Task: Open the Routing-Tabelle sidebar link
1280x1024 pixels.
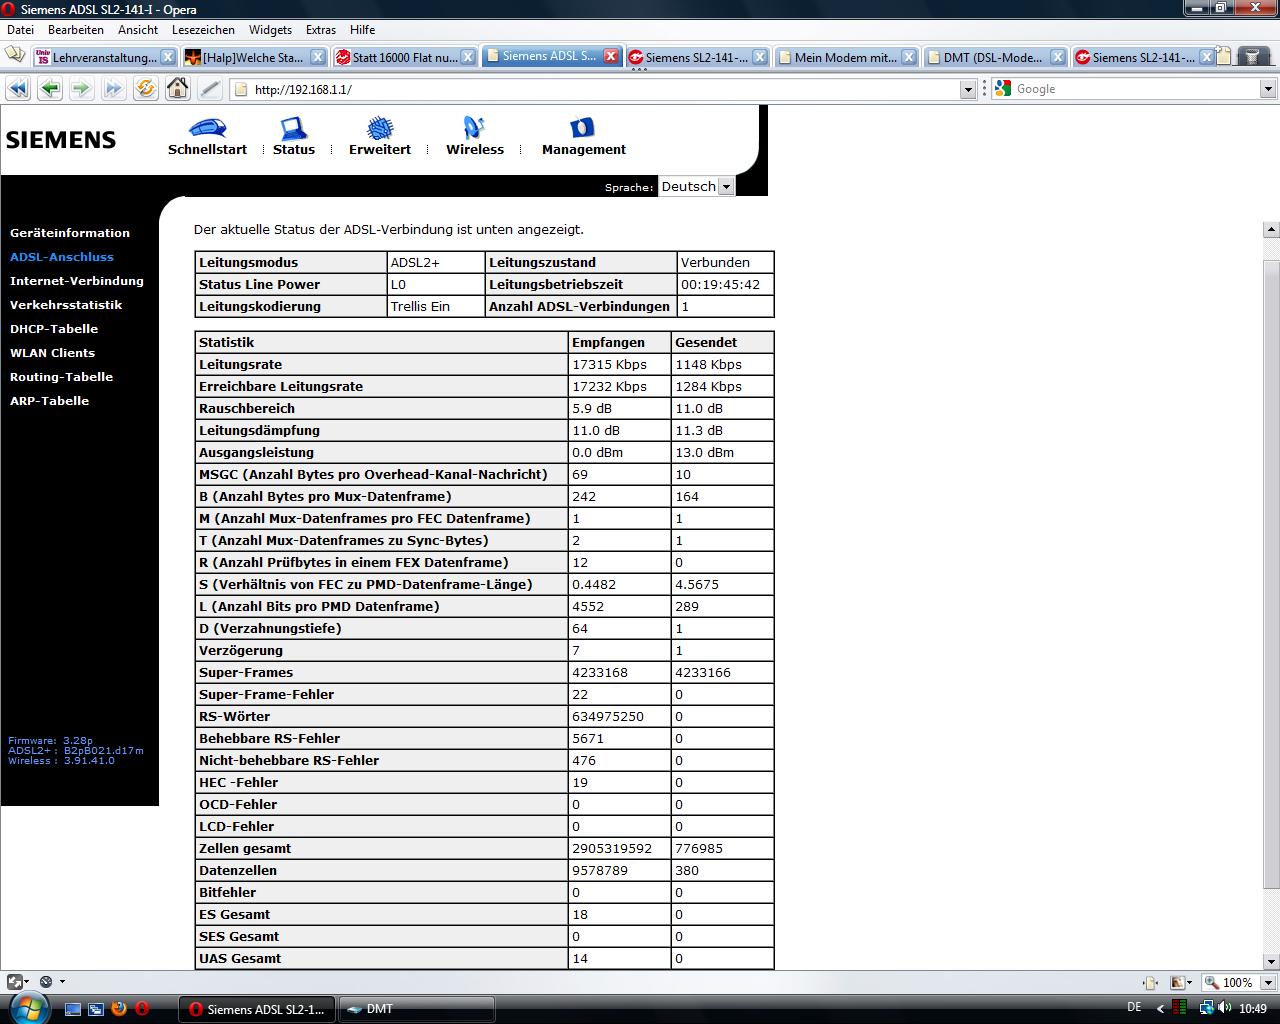Action: (61, 377)
